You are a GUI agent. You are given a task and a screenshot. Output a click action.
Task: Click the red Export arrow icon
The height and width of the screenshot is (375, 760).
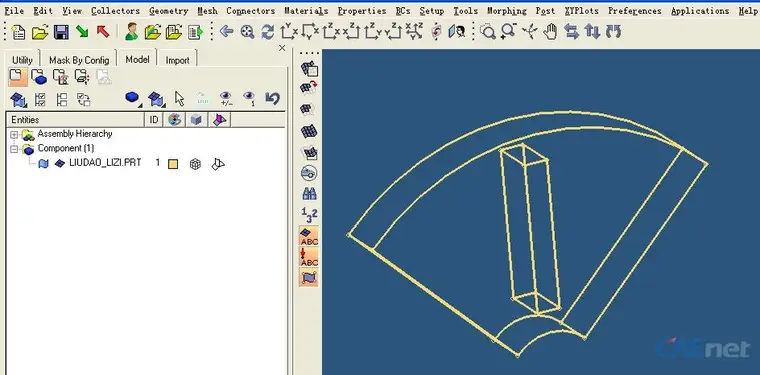point(103,32)
